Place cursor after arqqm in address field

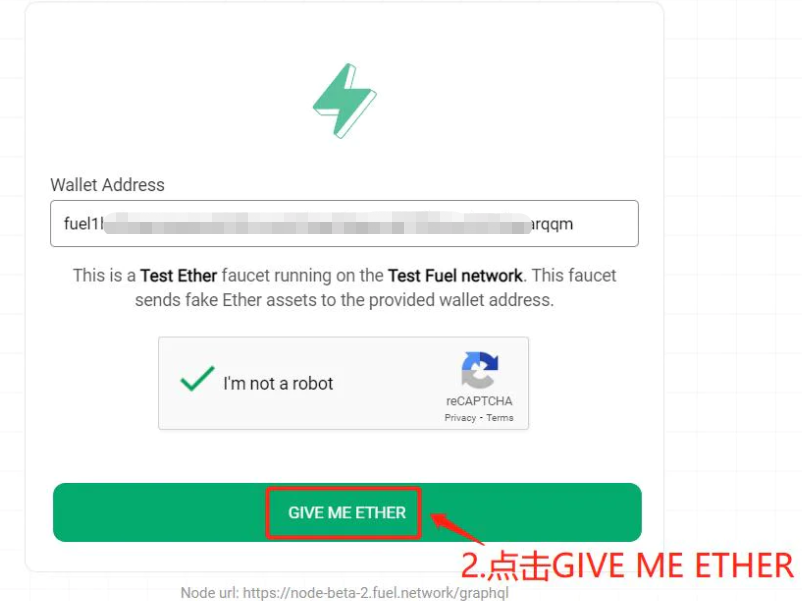tap(574, 224)
